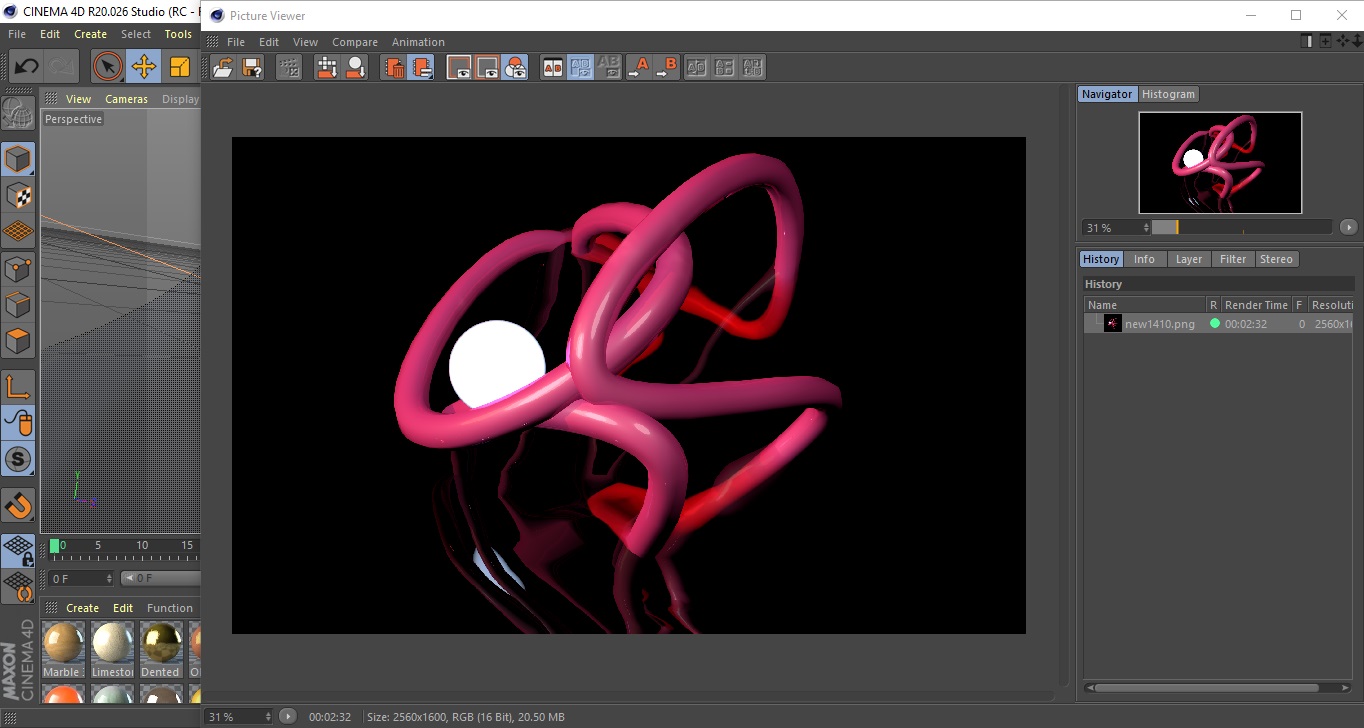The image size is (1364, 728).
Task: Toggle the multi-pass channel display icon
Action: pos(515,68)
